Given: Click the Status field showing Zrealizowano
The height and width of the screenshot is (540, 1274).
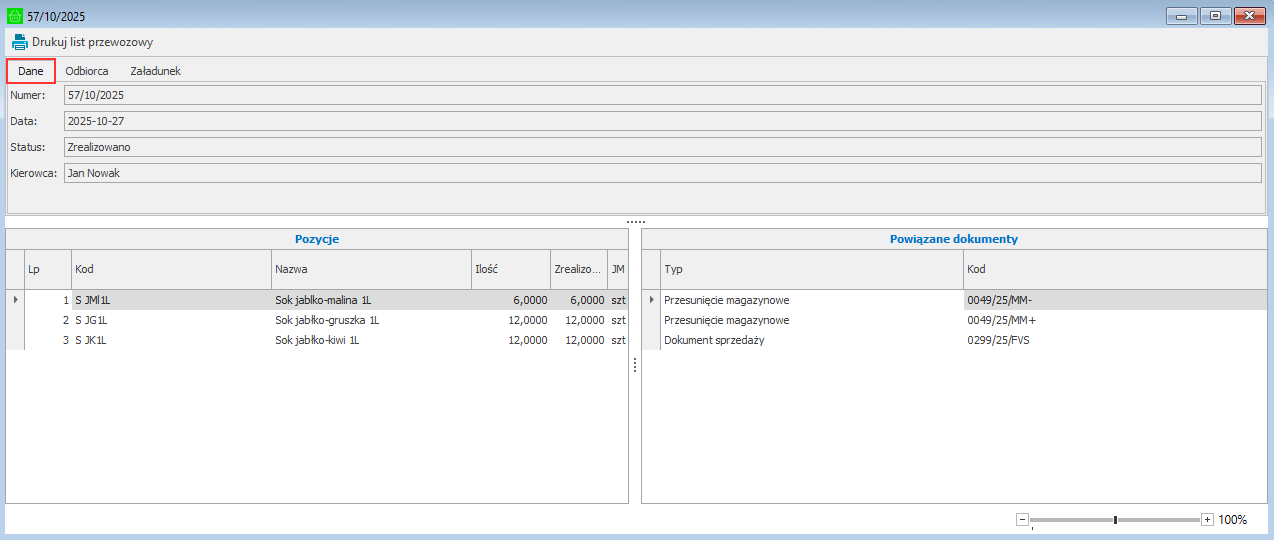Looking at the screenshot, I should coord(660,147).
